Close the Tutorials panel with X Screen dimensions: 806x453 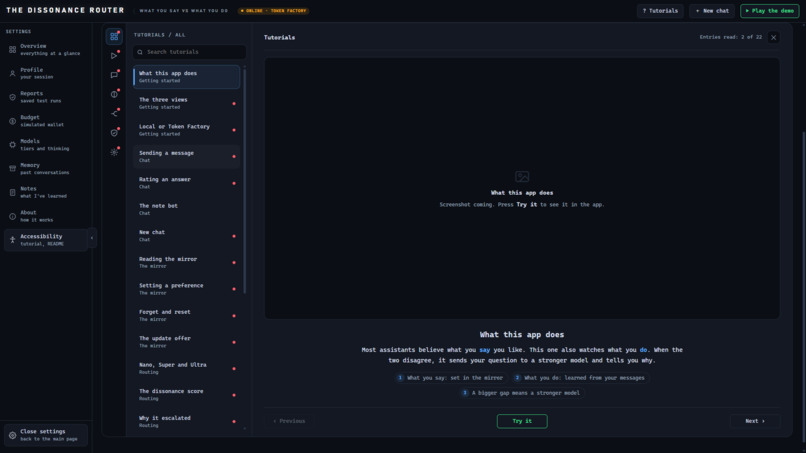pos(773,38)
